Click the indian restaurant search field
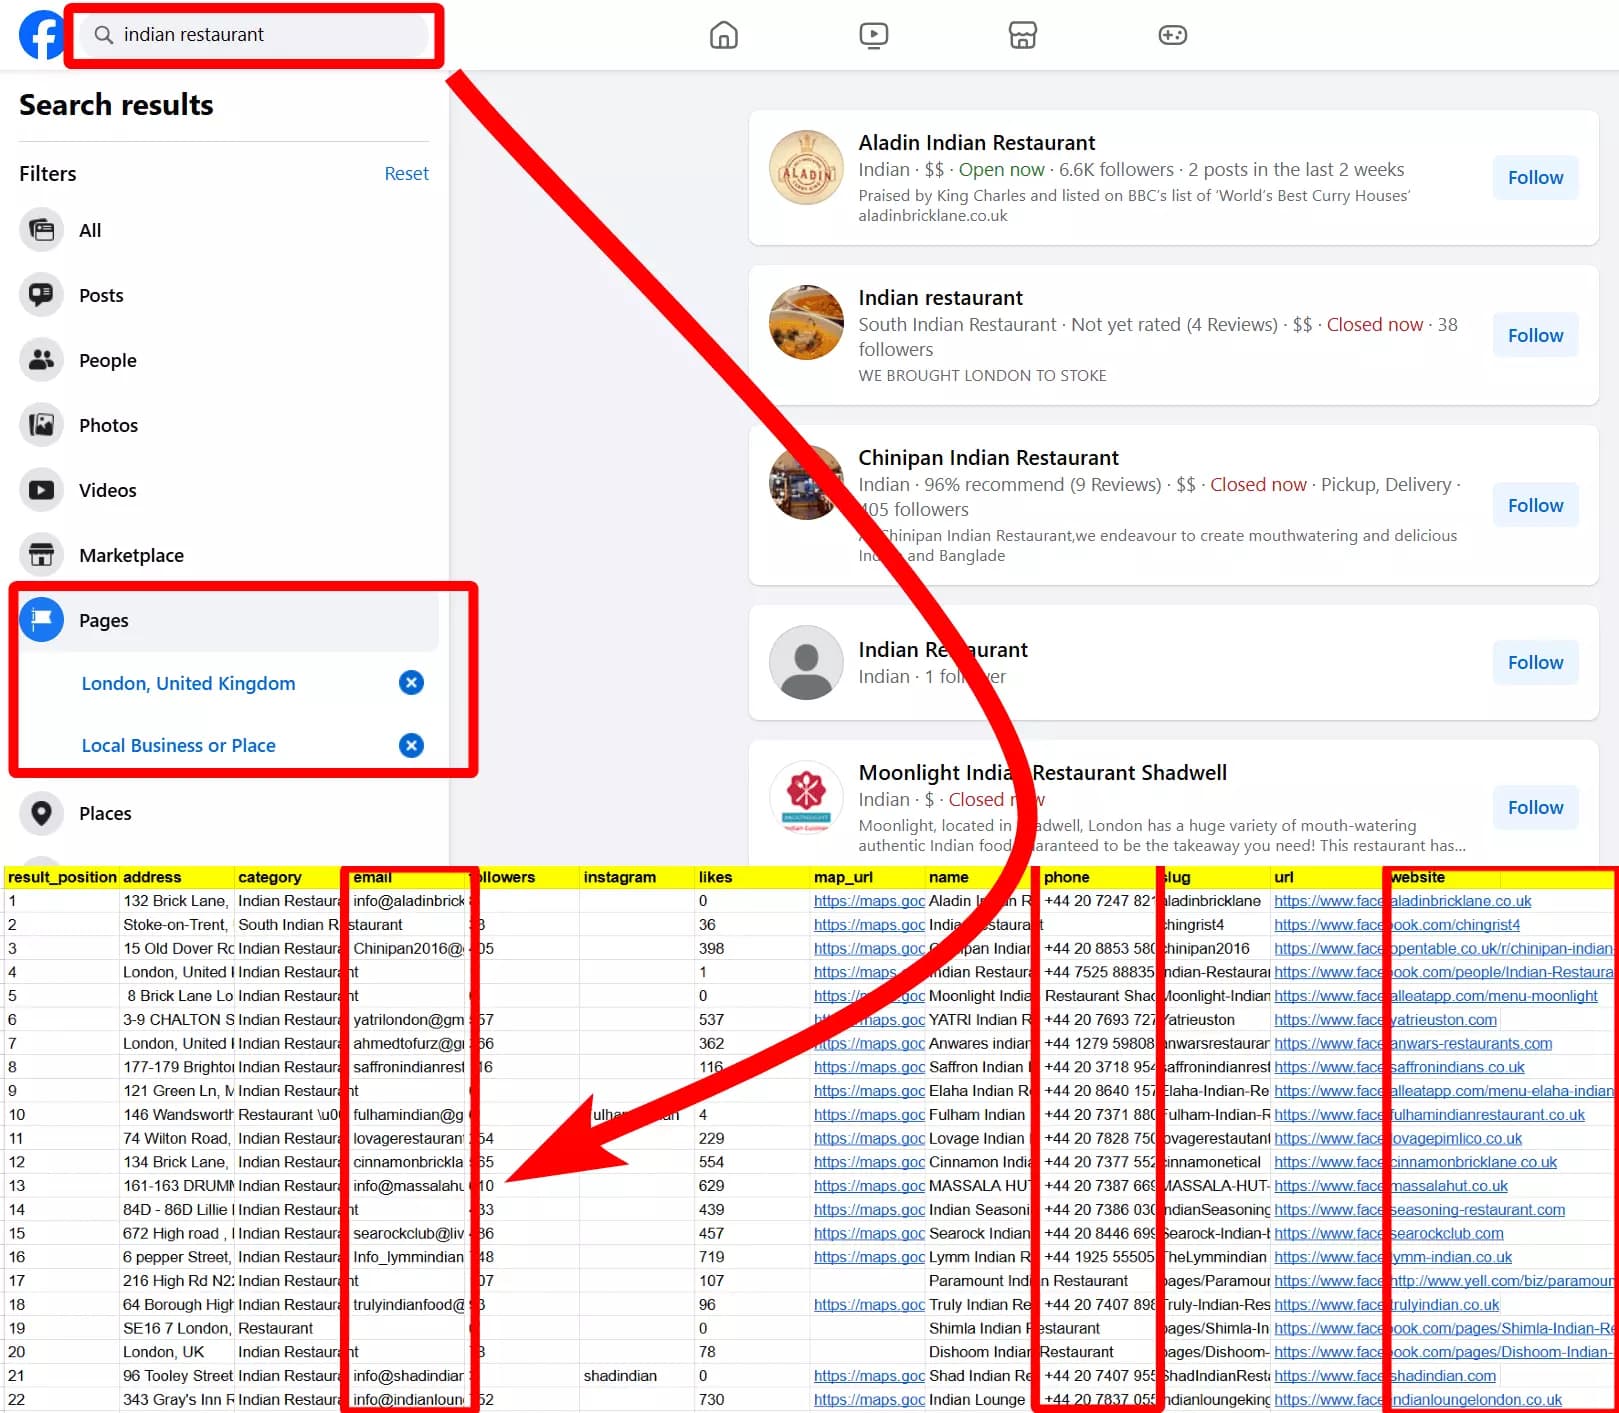The width and height of the screenshot is (1619, 1413). [x=253, y=34]
